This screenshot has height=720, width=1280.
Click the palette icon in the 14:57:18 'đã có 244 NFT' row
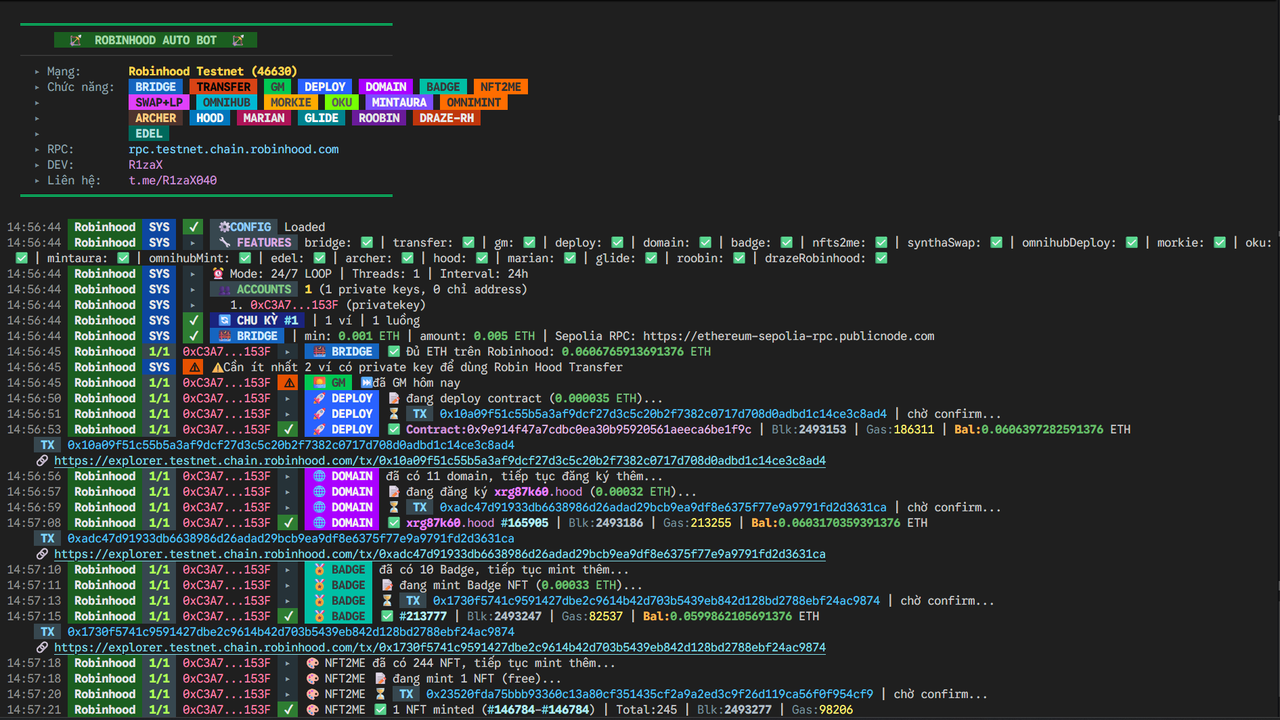coord(312,663)
